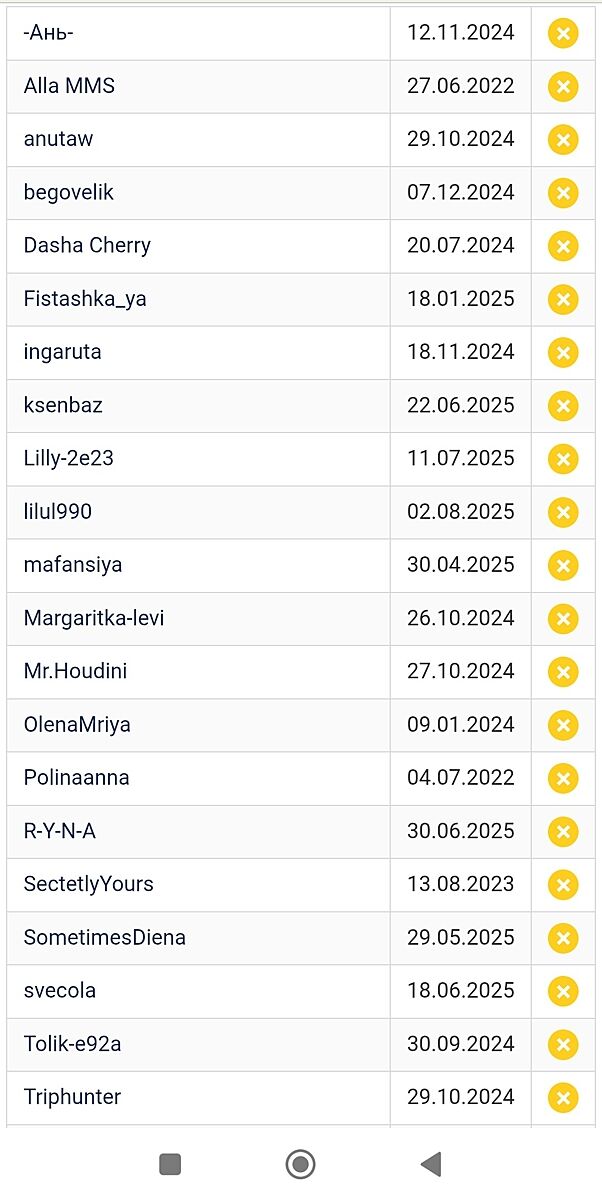Viewport: 602px width, 1200px height.
Task: Tap the Android Recent apps square button
Action: click(x=170, y=1164)
